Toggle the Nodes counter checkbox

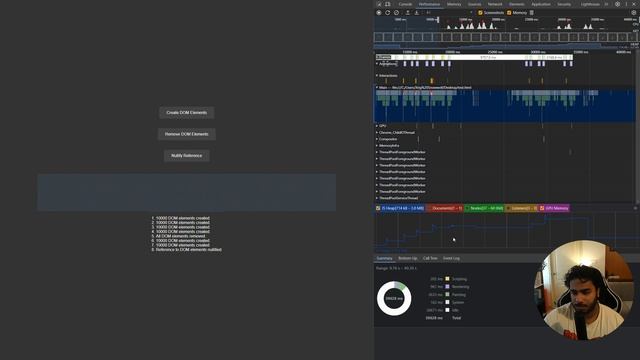click(x=467, y=208)
